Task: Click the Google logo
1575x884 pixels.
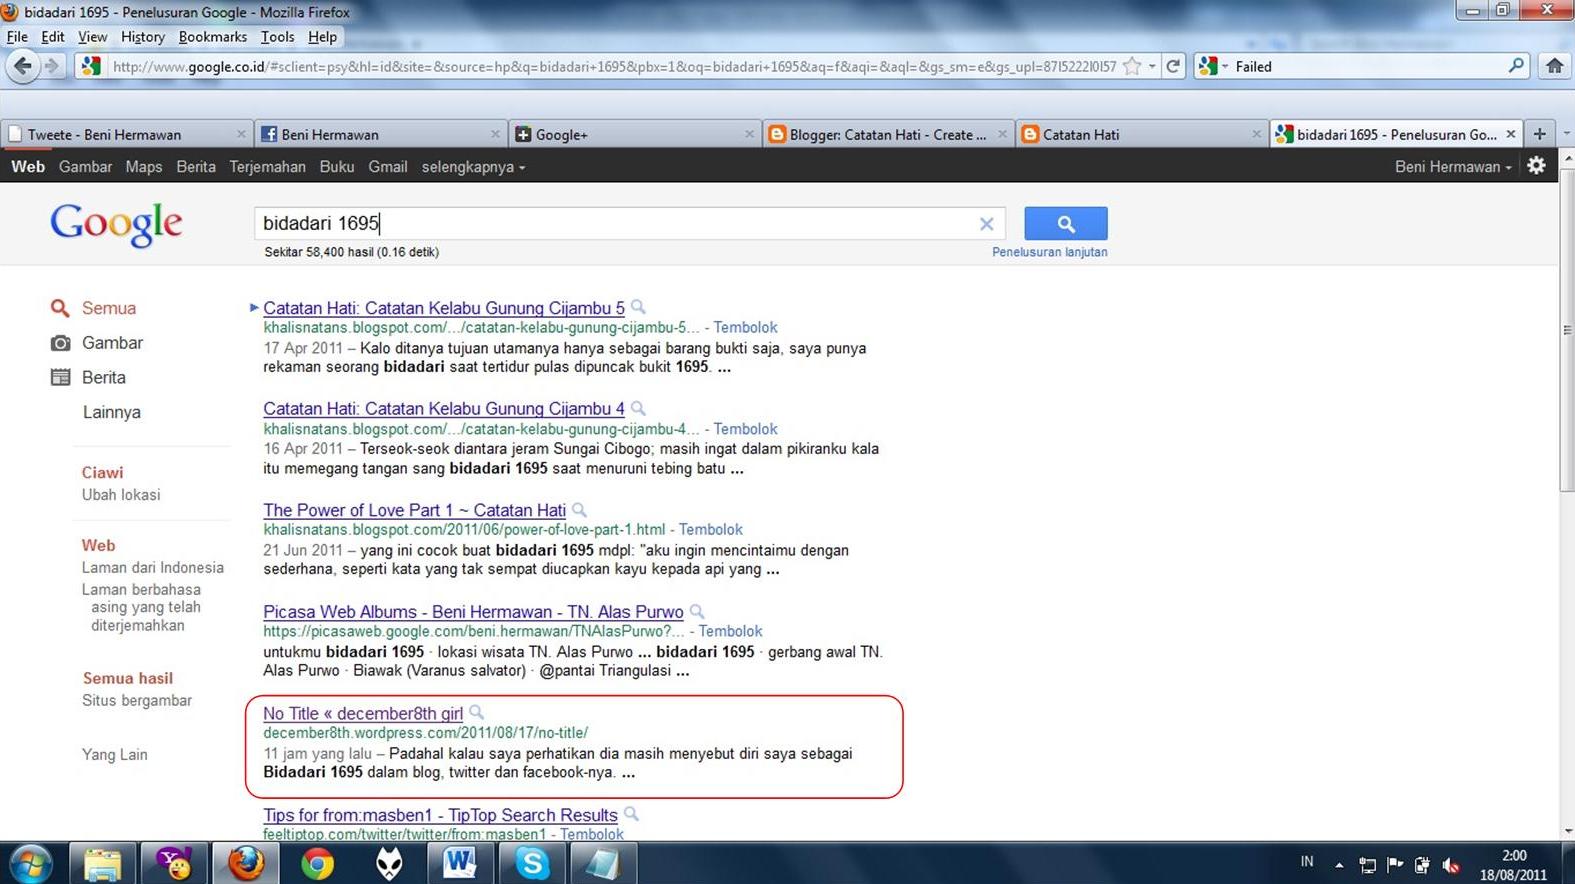Action: [116, 224]
